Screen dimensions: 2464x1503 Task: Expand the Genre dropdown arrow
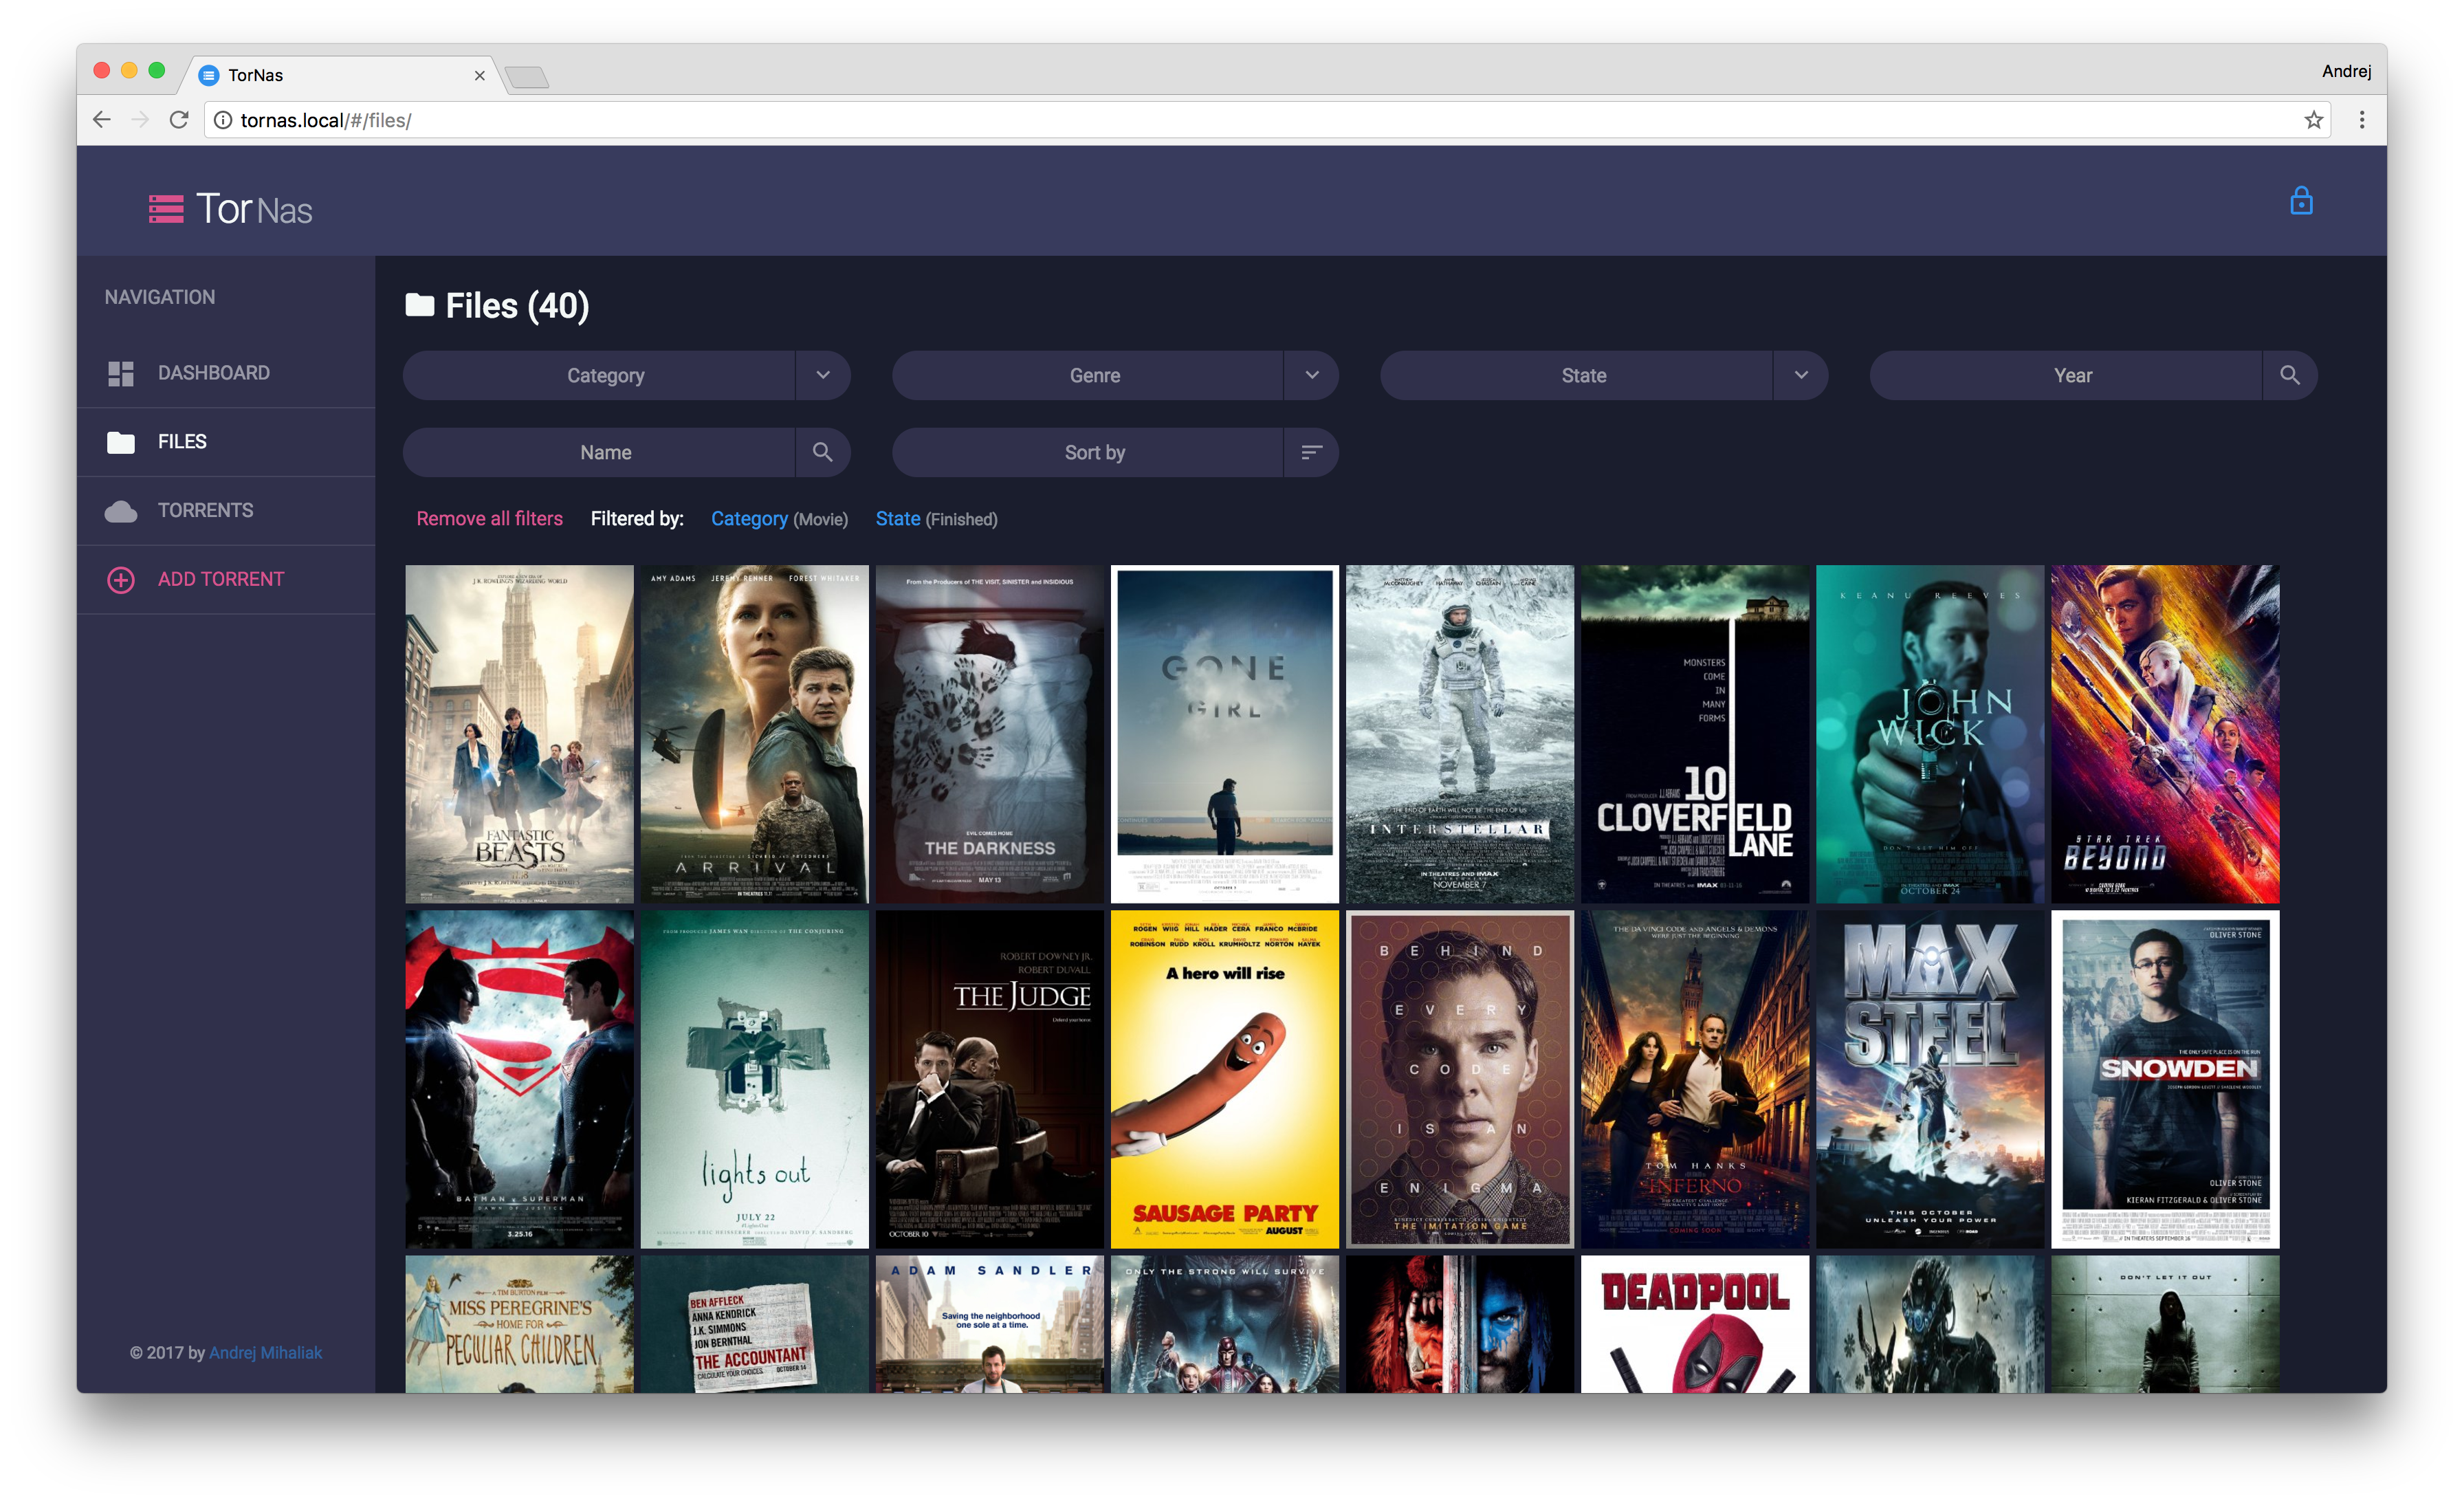(1311, 375)
